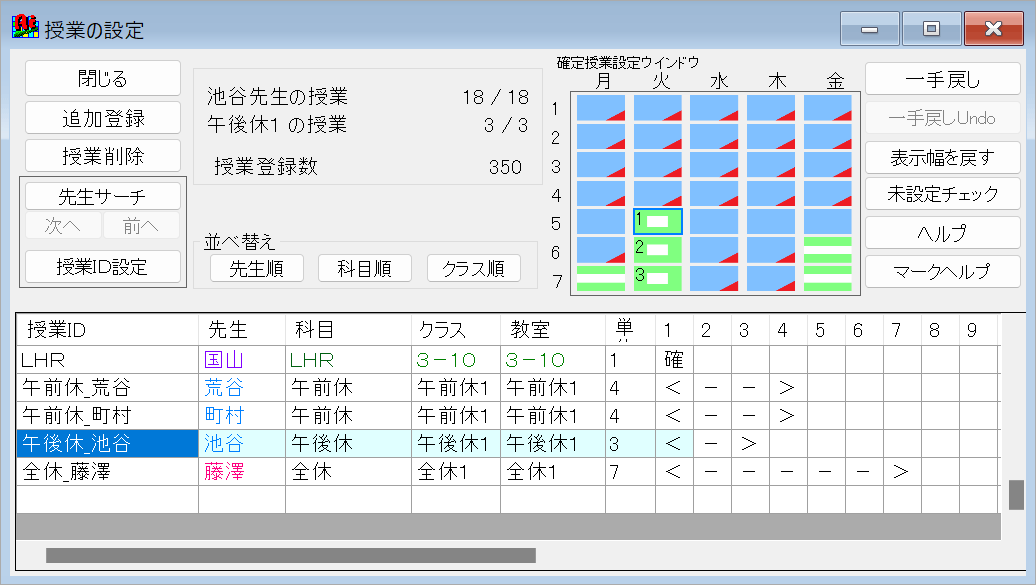Click the green Monday period 7 timetable slot
Screen dimensions: 1036x585
click(600, 278)
